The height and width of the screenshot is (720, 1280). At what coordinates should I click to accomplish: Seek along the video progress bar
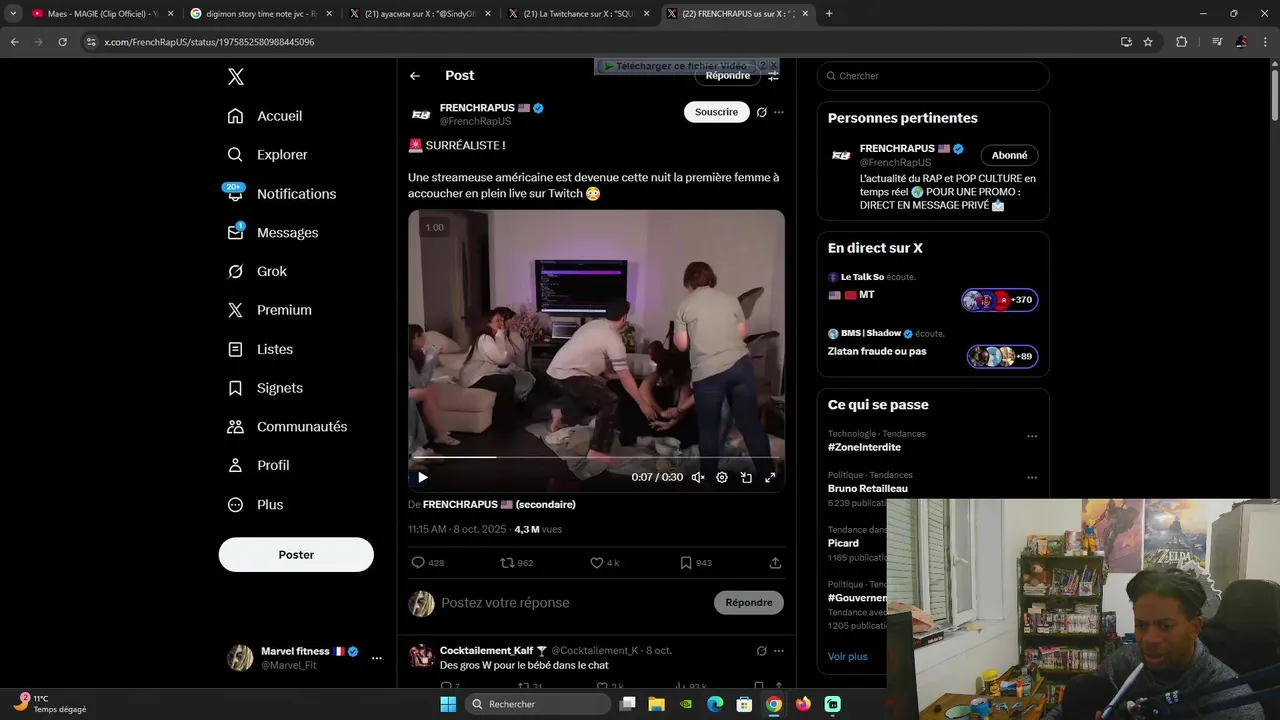pyautogui.click(x=596, y=457)
